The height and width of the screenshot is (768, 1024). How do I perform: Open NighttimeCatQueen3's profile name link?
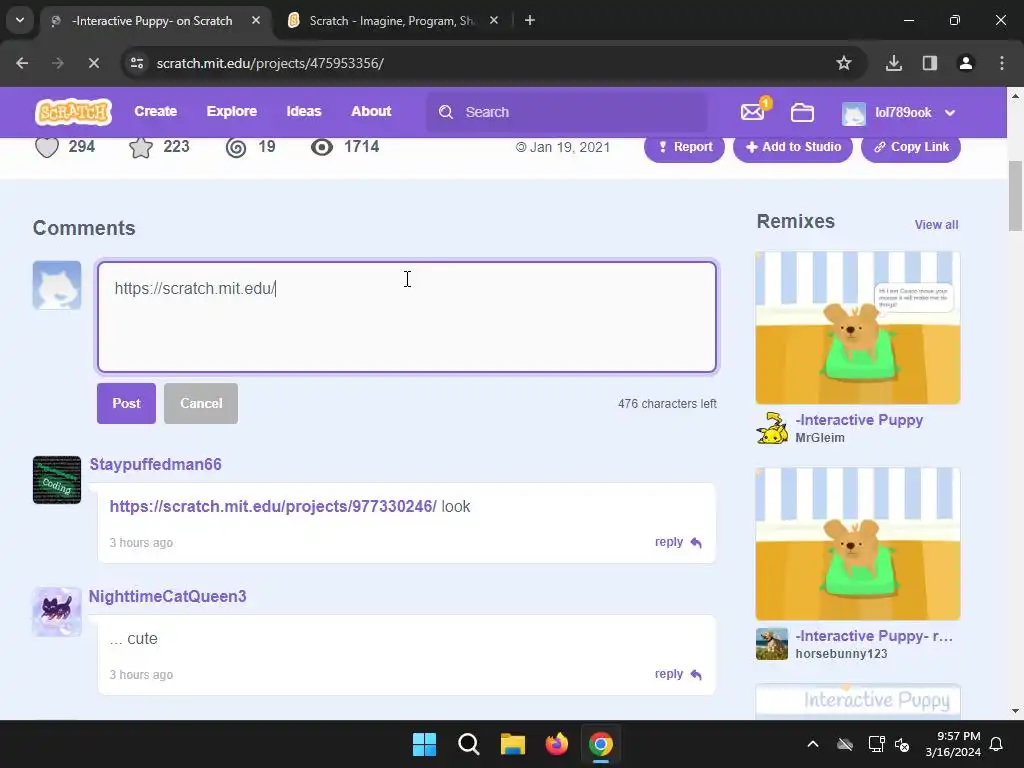coord(167,596)
